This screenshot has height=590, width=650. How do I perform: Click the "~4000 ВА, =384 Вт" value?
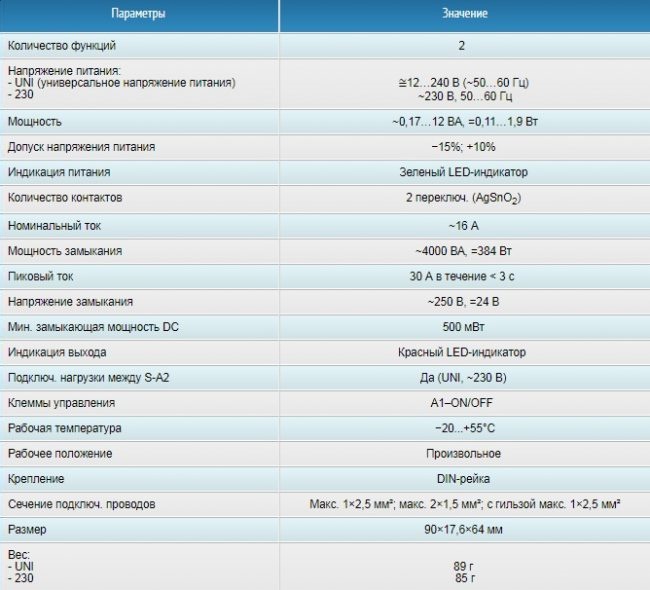pos(461,251)
